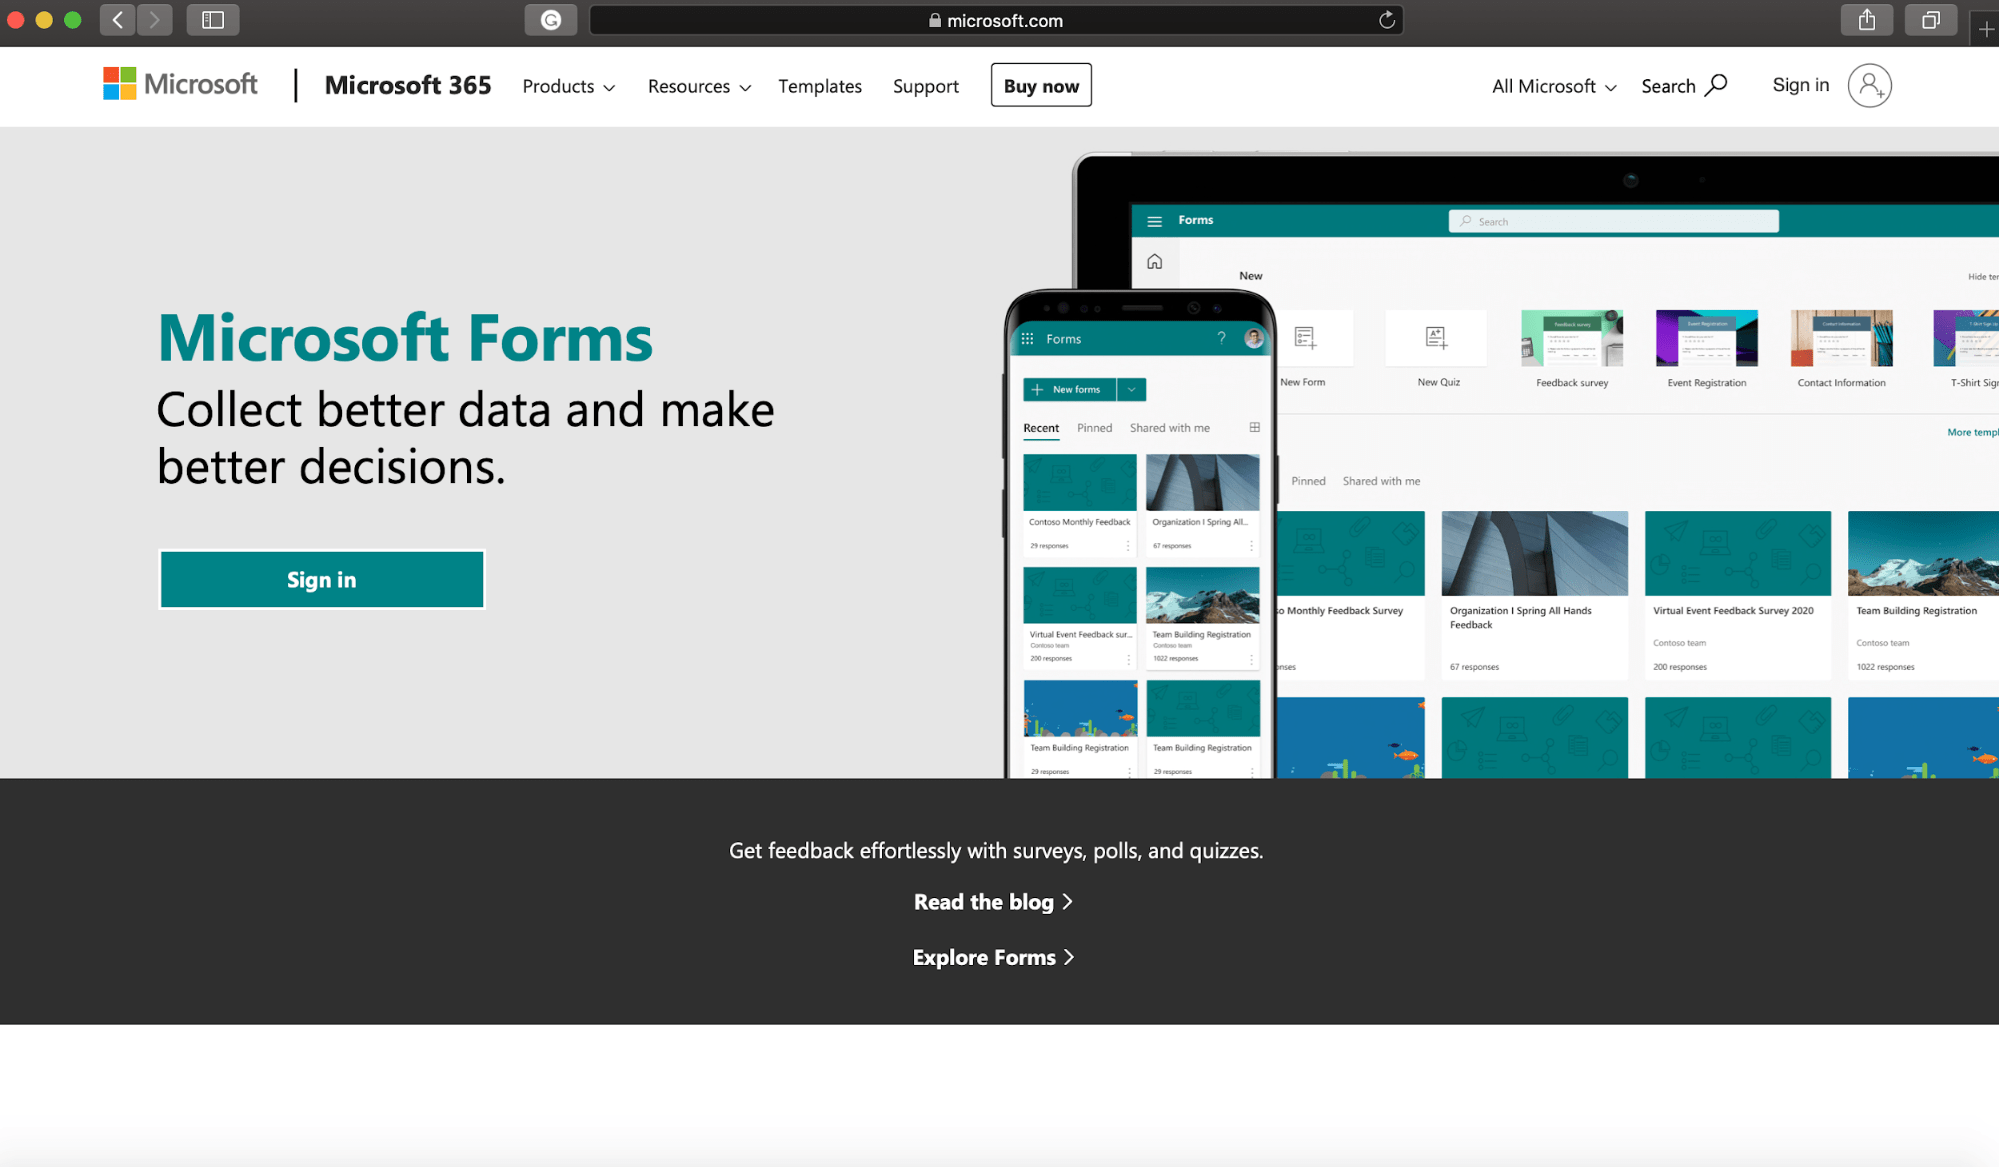Viewport: 1999px width, 1168px height.
Task: Toggle the Safari sidebar
Action: click(x=212, y=19)
